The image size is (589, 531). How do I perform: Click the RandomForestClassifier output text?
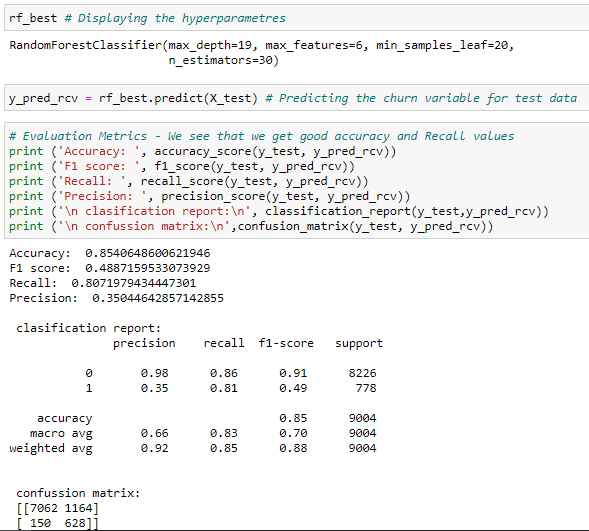tap(261, 53)
